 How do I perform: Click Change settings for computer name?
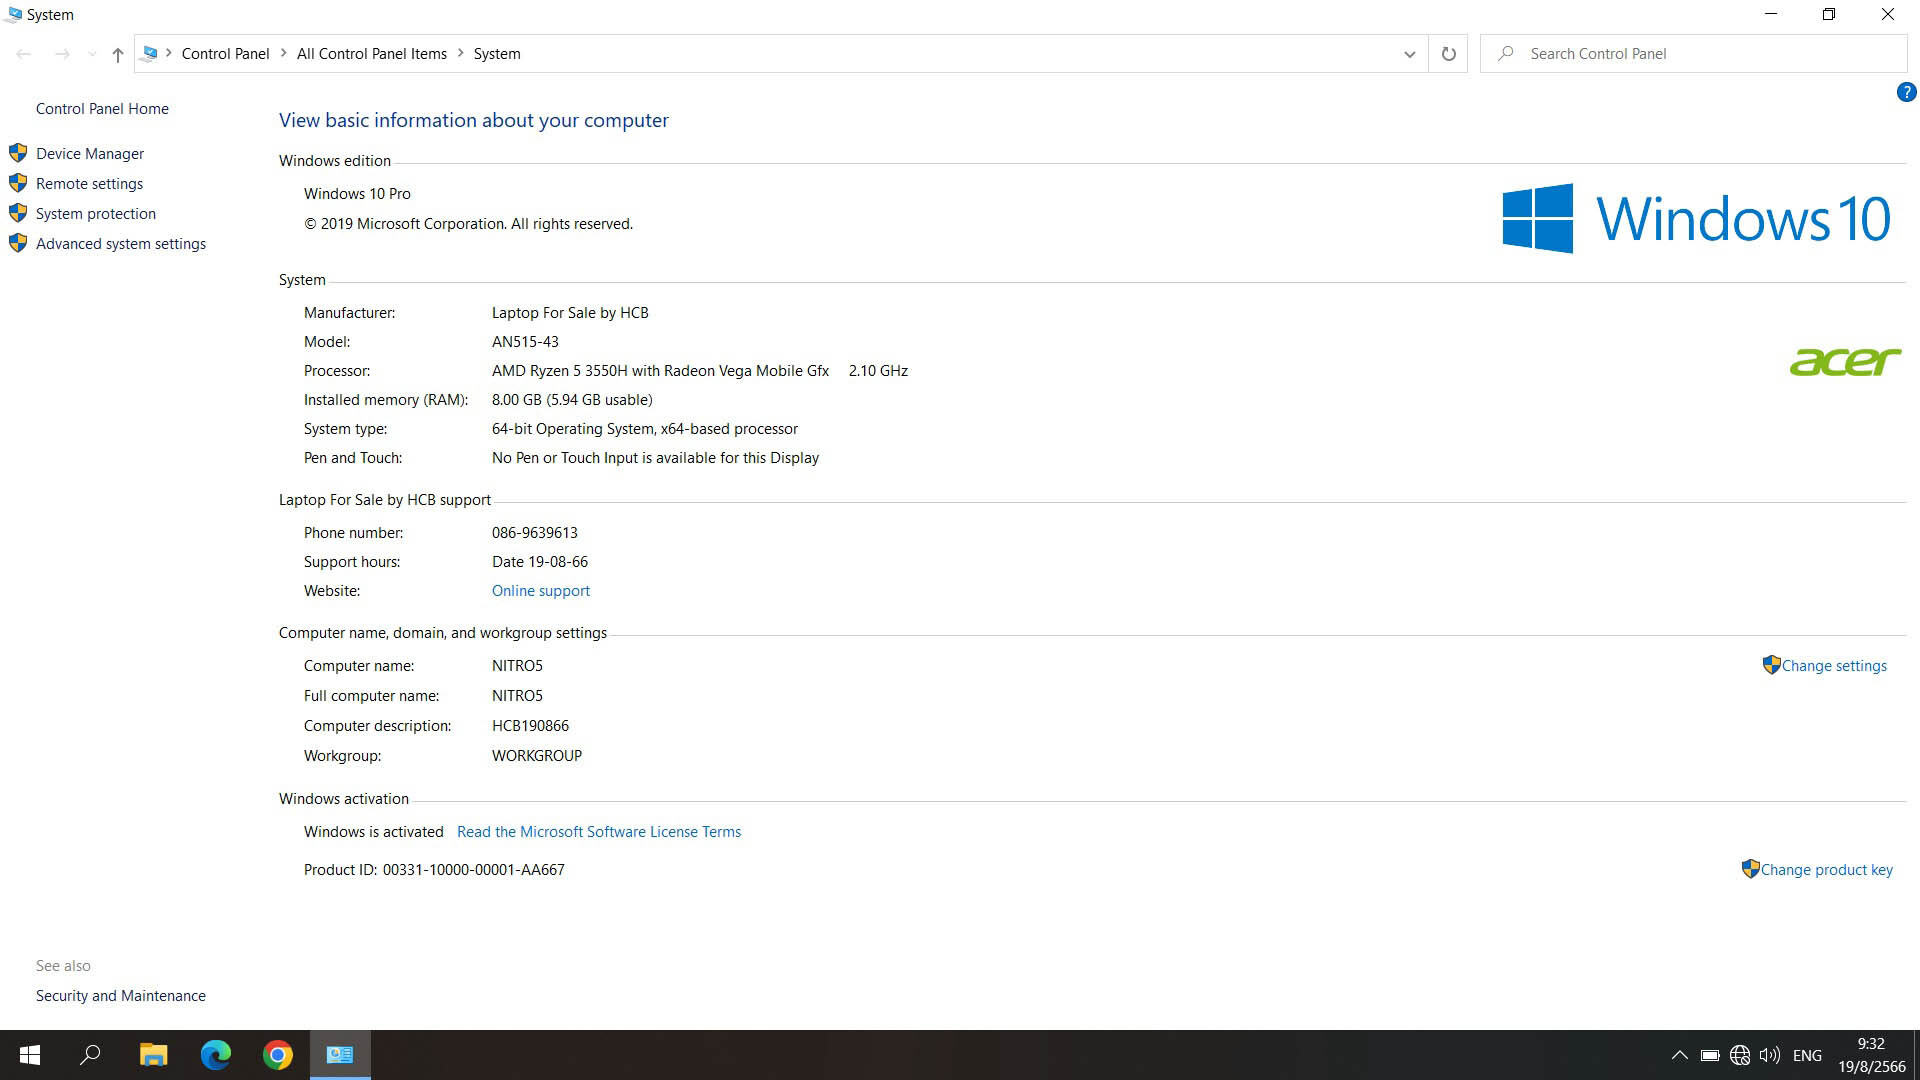click(x=1834, y=666)
